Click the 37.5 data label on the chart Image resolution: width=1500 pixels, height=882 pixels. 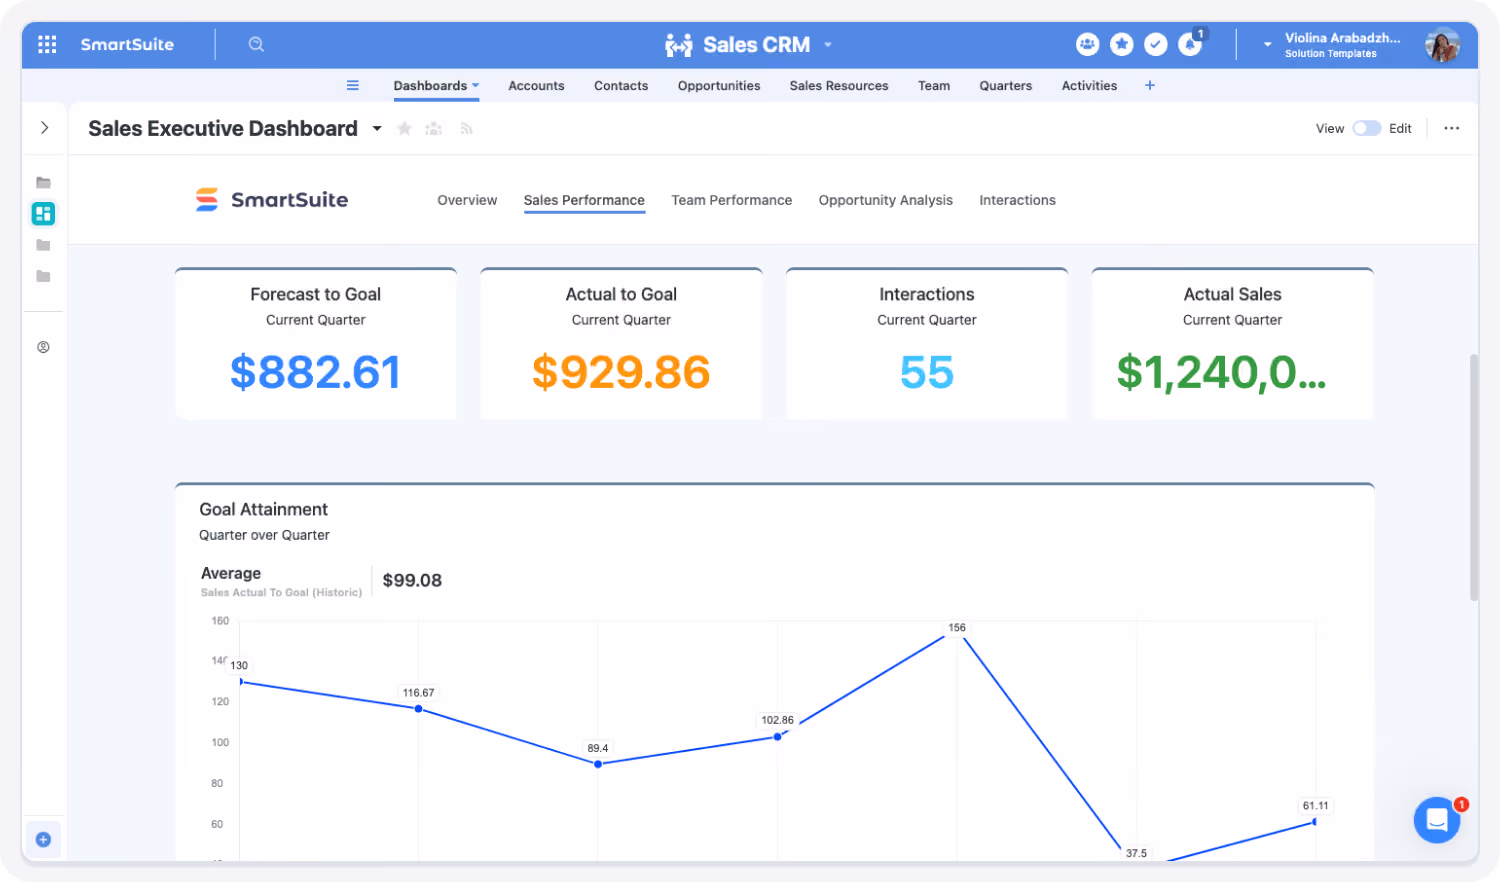[x=1136, y=853]
